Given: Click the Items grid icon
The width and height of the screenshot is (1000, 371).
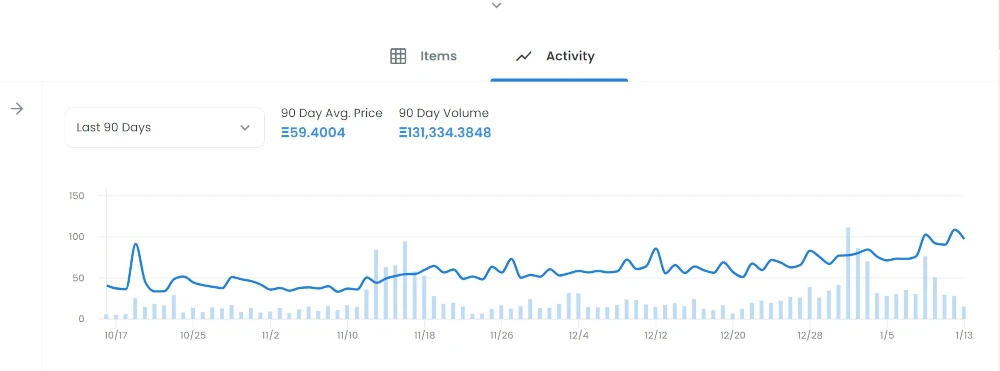Looking at the screenshot, I should [398, 56].
